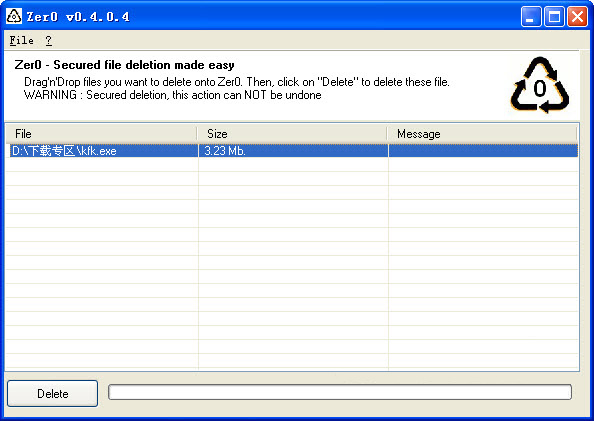The image size is (594, 421).
Task: Minimize the Zer0 window
Action: (531, 17)
